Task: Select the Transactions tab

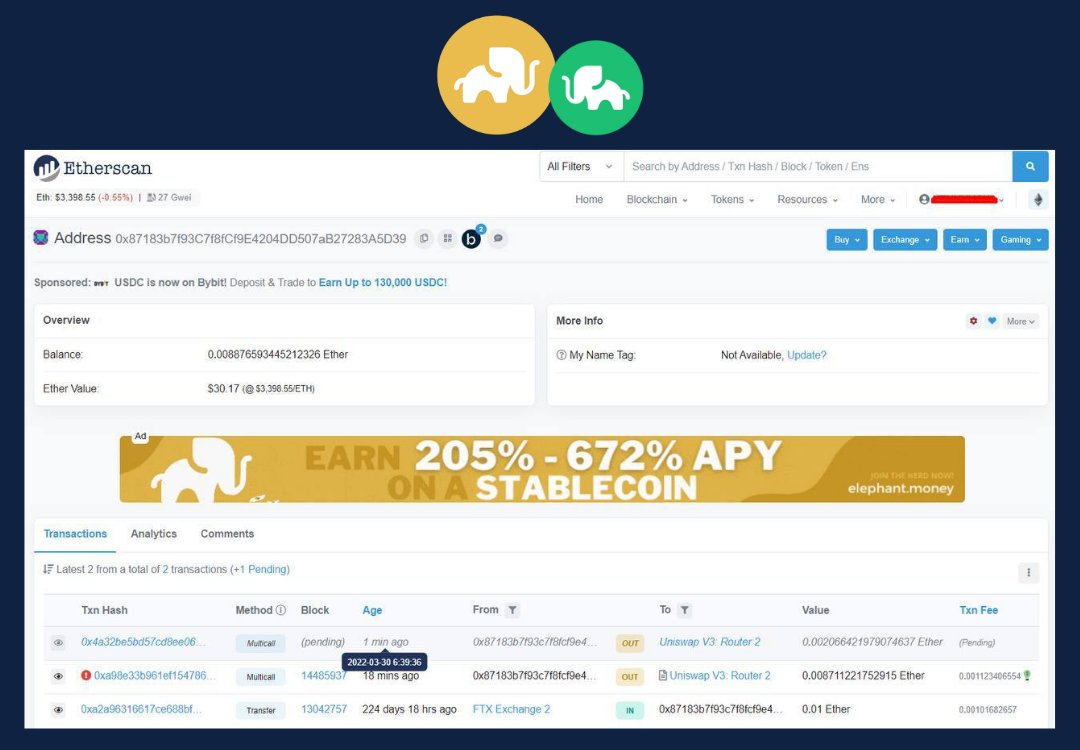Action: pyautogui.click(x=75, y=534)
